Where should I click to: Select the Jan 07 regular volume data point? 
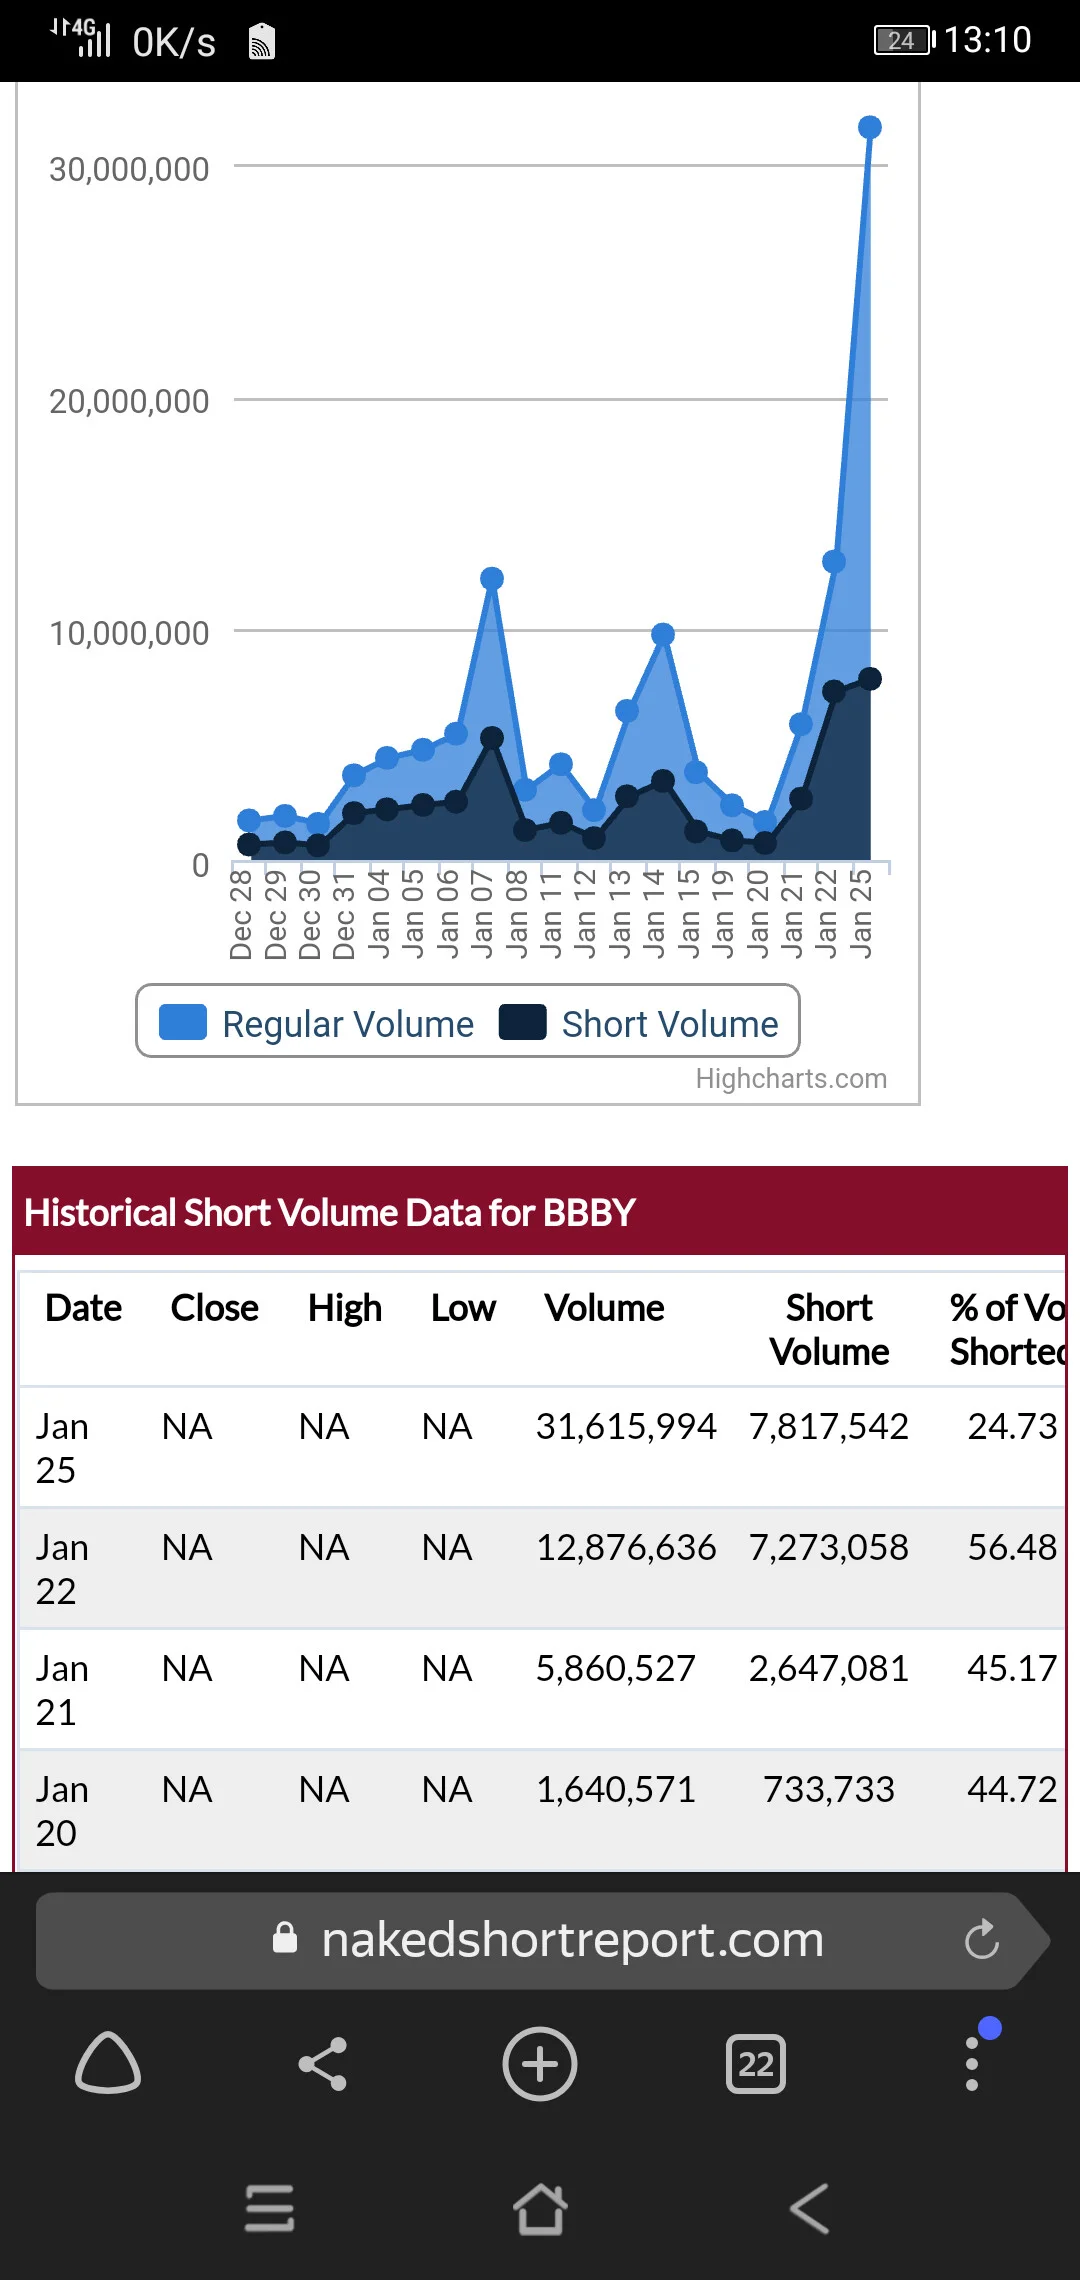pos(491,579)
